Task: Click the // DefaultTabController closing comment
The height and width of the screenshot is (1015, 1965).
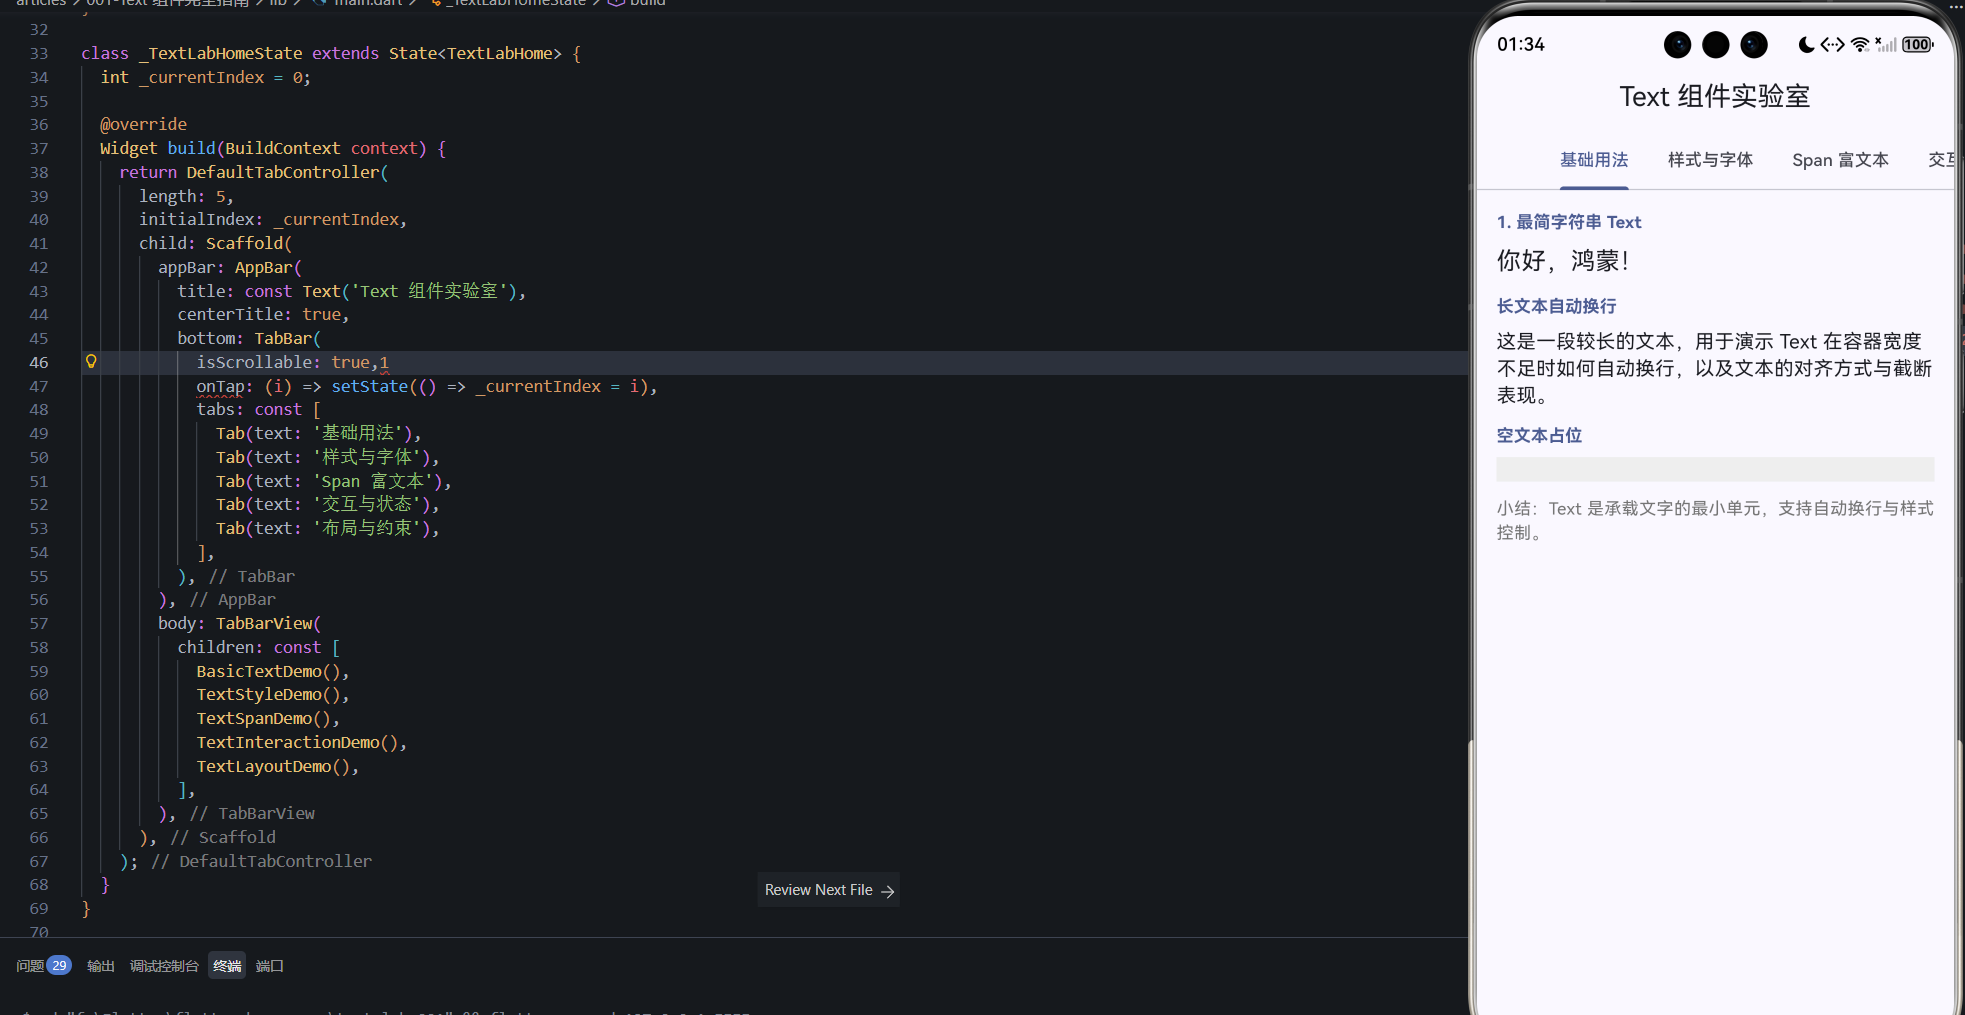Action: (261, 861)
